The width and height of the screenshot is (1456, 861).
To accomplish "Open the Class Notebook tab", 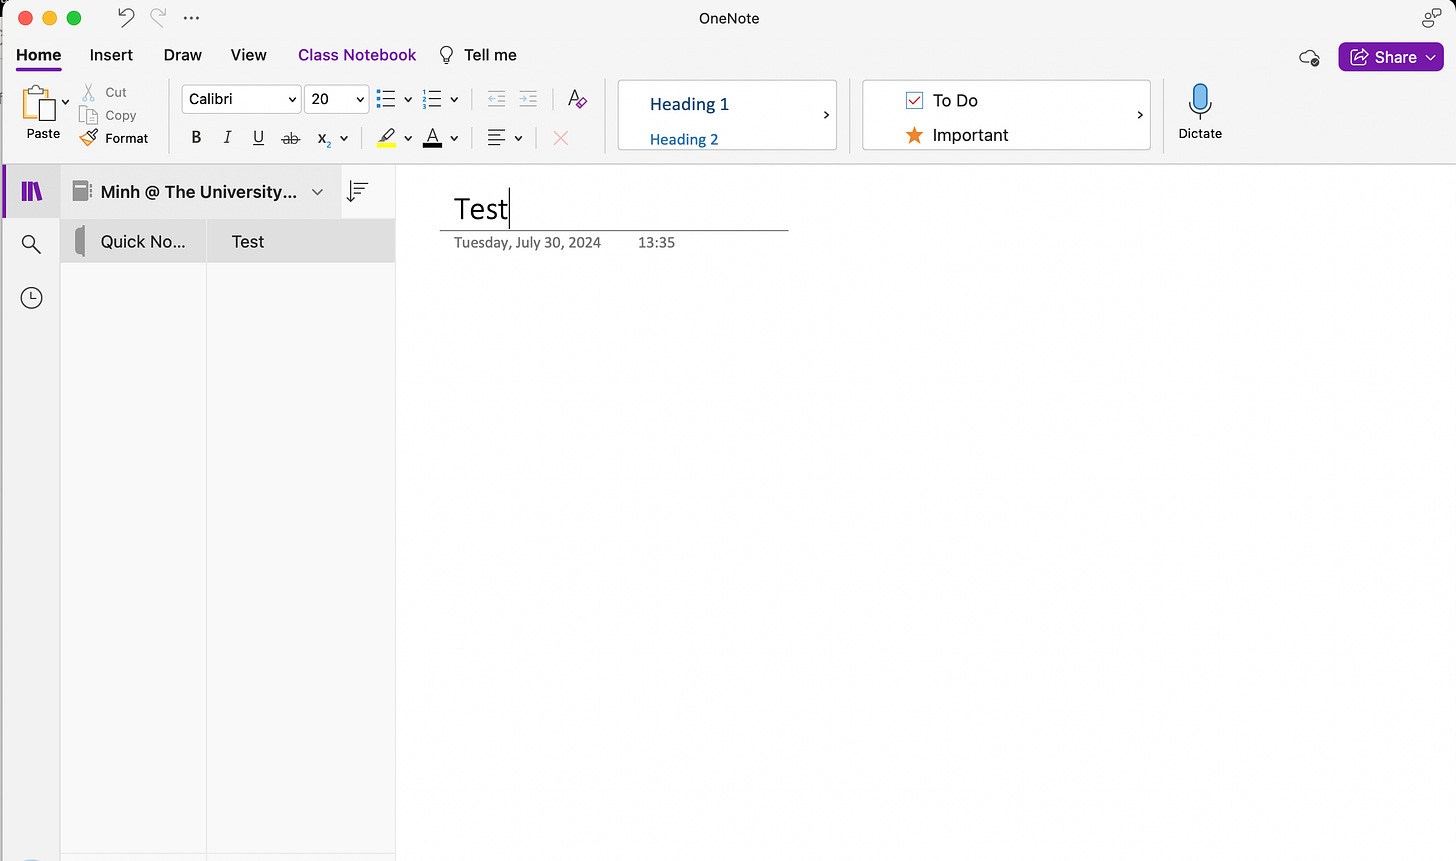I will 357,55.
